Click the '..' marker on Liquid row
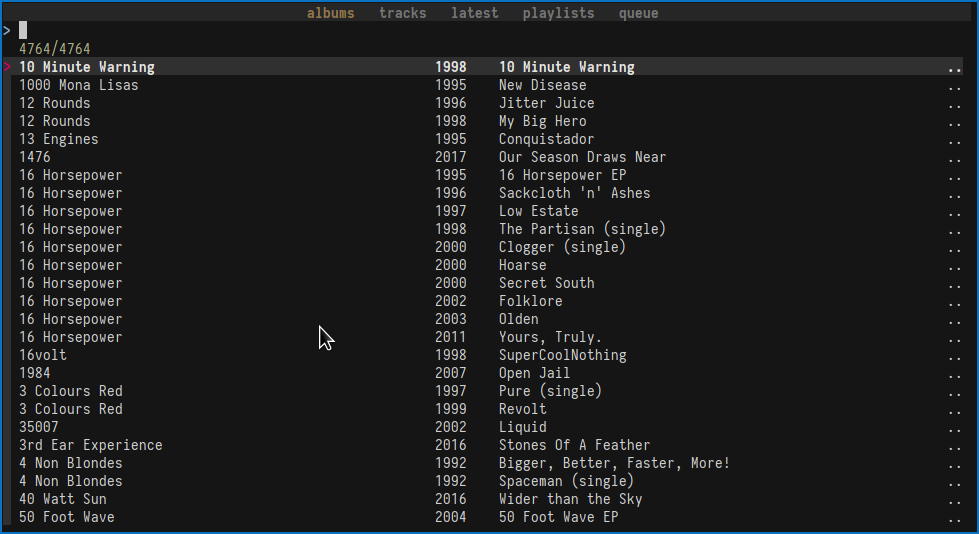The height and width of the screenshot is (534, 979). pos(954,430)
